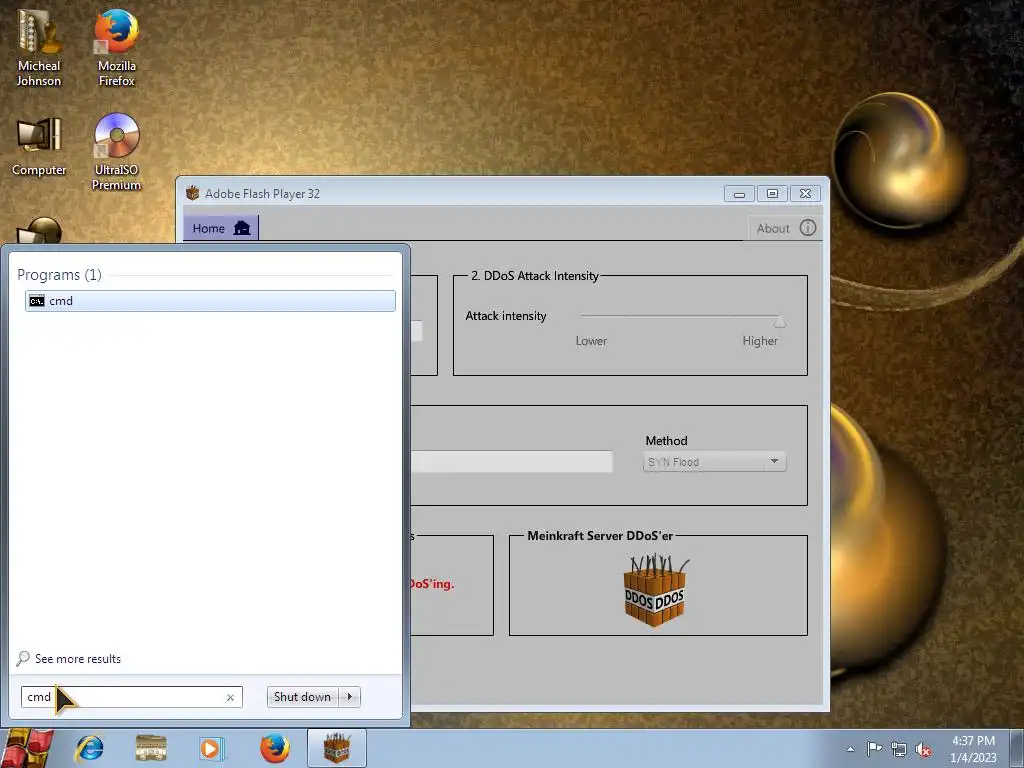
Task: Open Mozilla Firefox desktop shortcut
Action: 116,46
